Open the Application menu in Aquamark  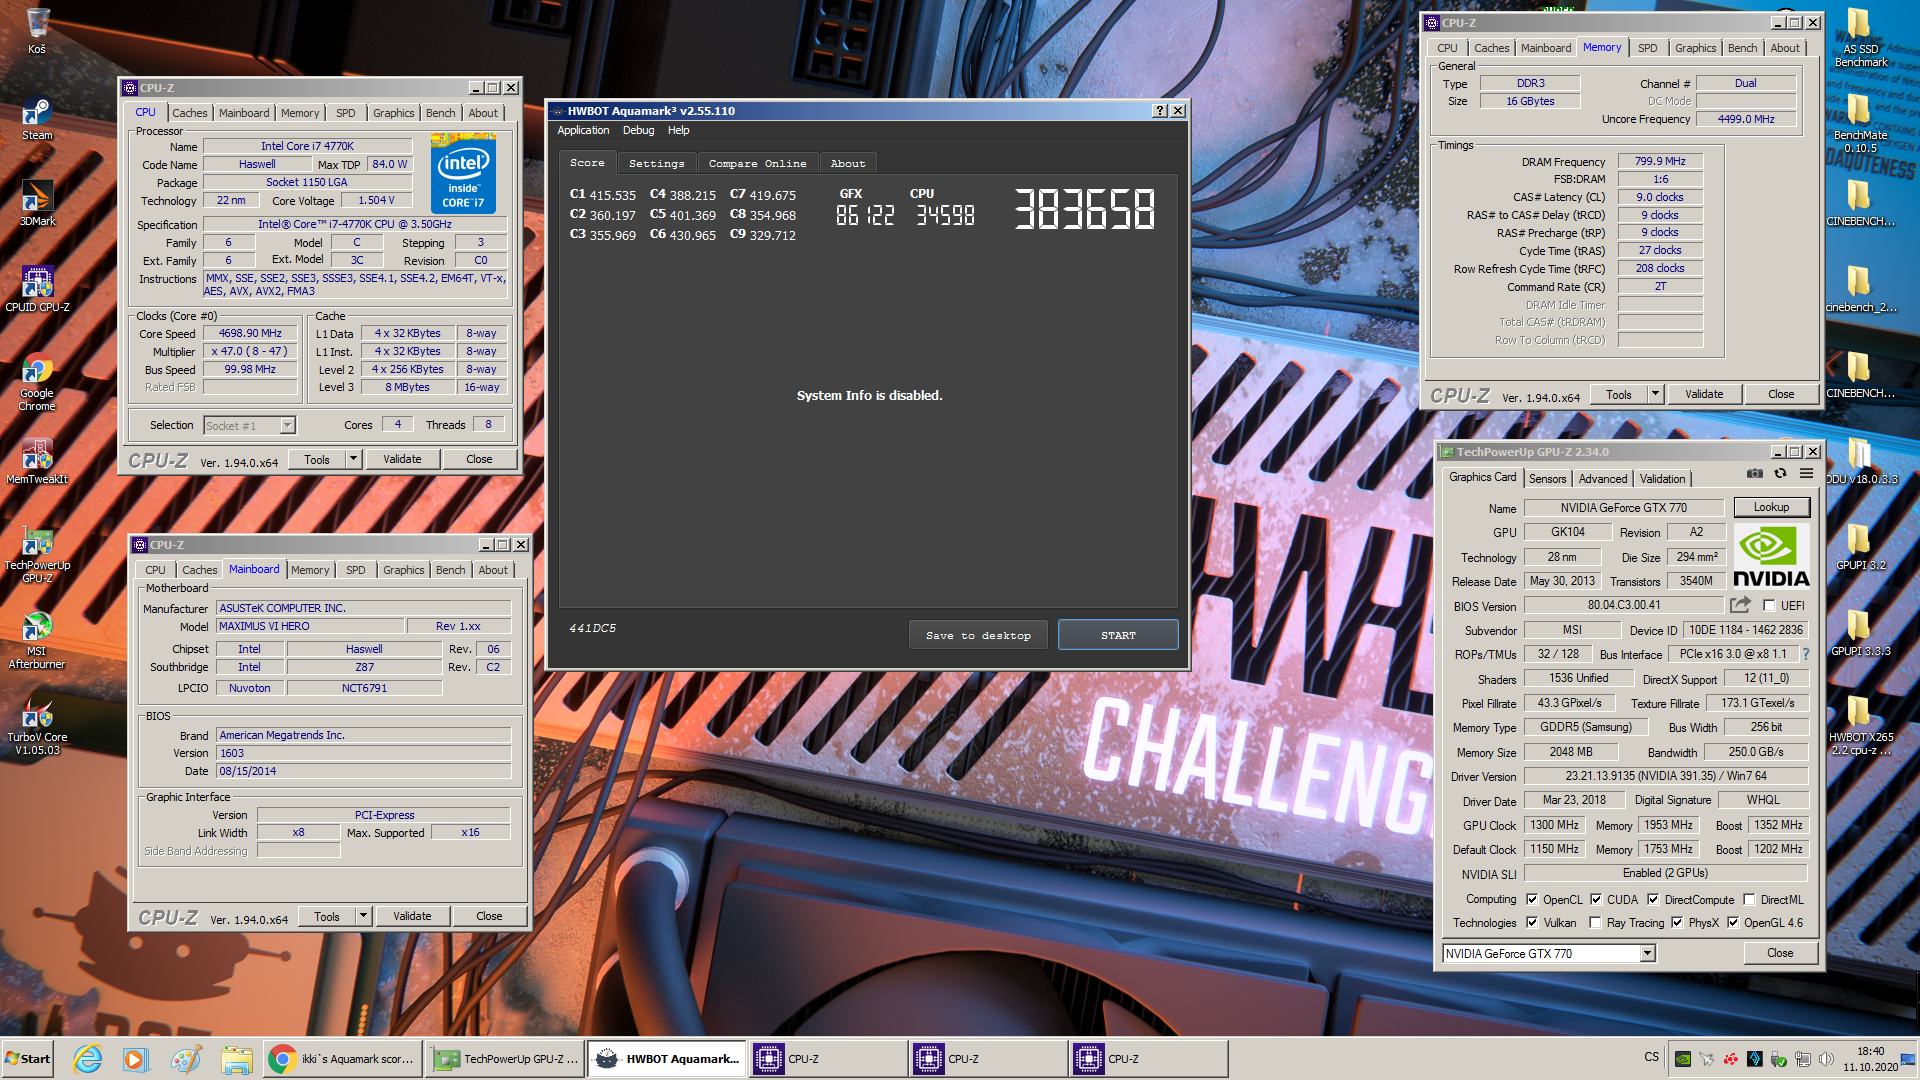(583, 130)
